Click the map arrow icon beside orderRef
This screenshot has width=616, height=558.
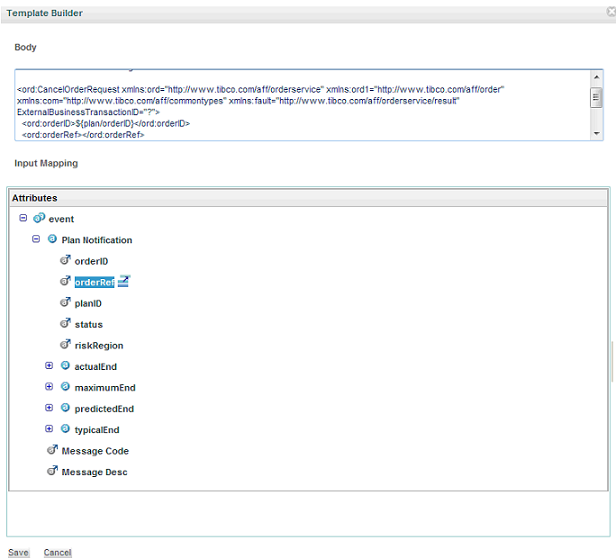[123, 281]
